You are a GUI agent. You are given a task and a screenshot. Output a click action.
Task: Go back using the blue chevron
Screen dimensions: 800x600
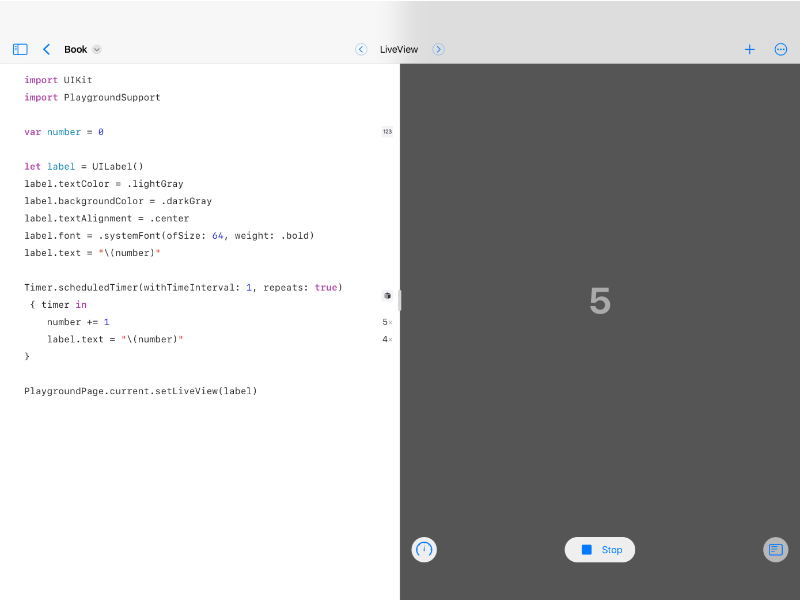[46, 49]
